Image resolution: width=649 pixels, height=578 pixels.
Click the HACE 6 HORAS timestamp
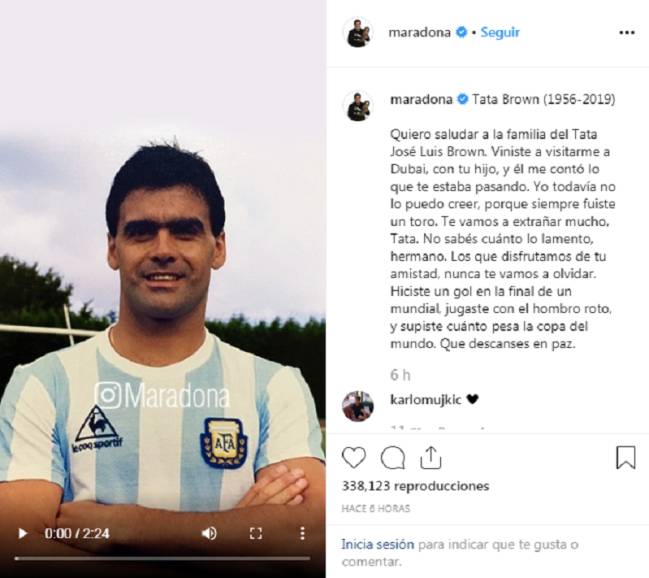click(376, 508)
